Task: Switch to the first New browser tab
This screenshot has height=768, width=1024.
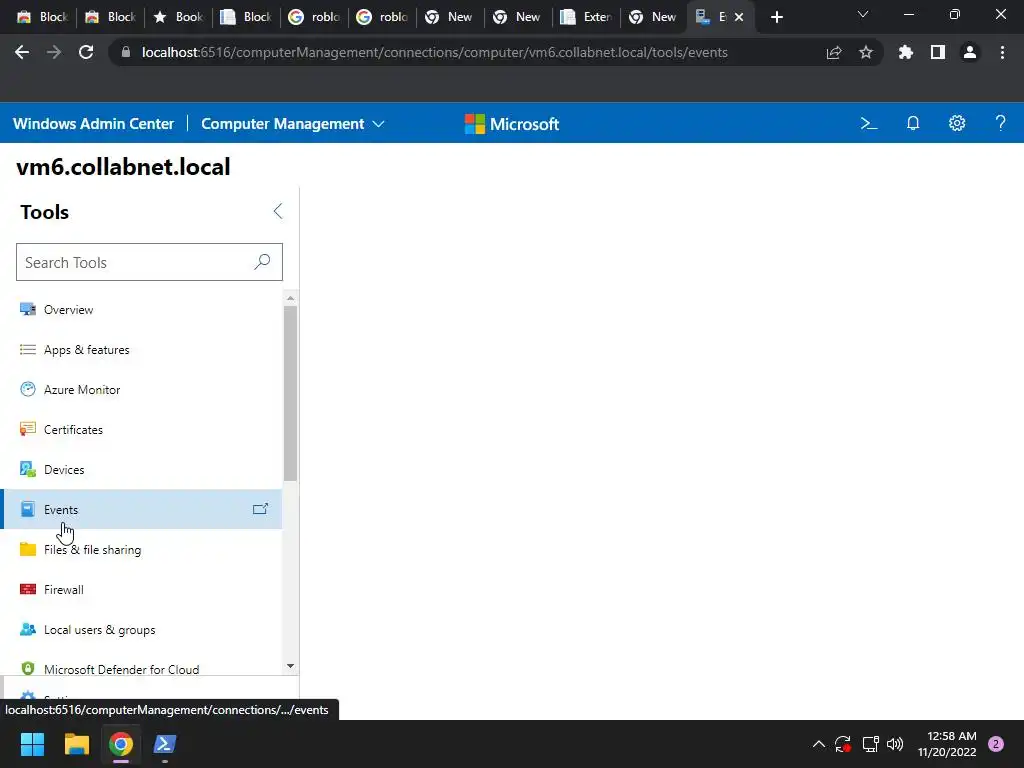Action: click(x=450, y=17)
